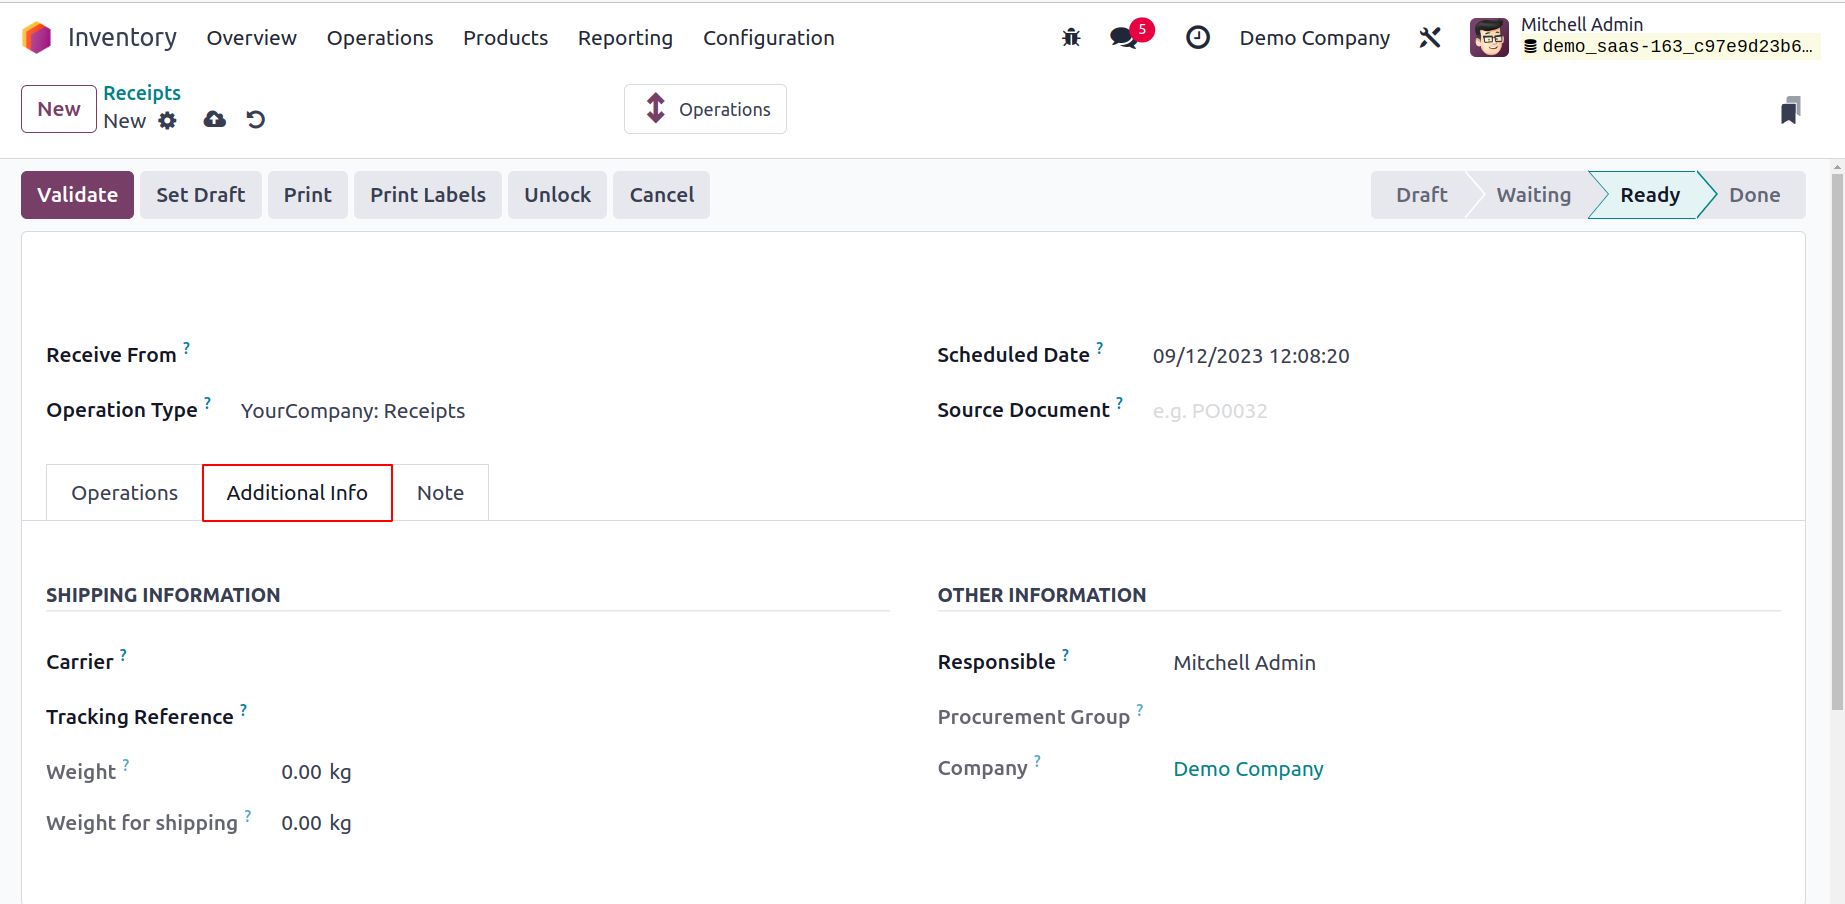Switch to the Operations tab

point(124,493)
